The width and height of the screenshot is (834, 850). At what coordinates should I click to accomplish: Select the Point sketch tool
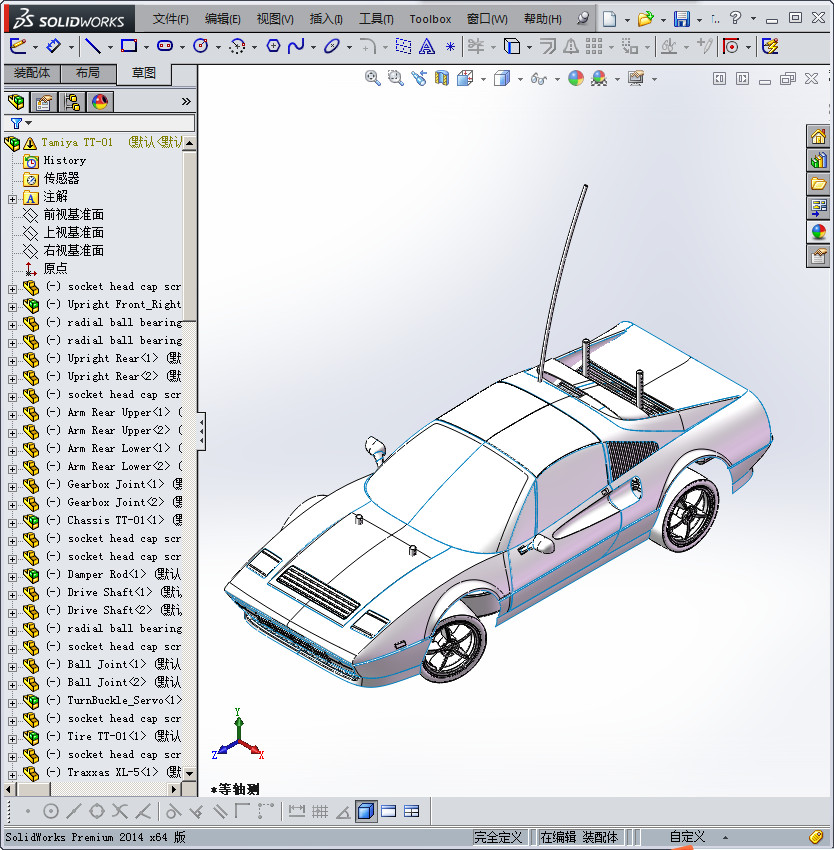450,47
